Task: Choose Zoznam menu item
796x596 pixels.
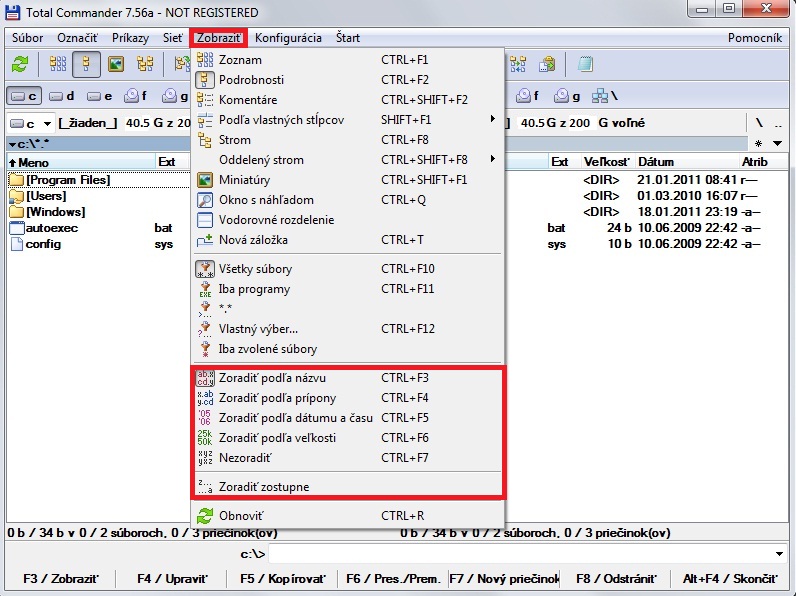Action: tap(348, 60)
